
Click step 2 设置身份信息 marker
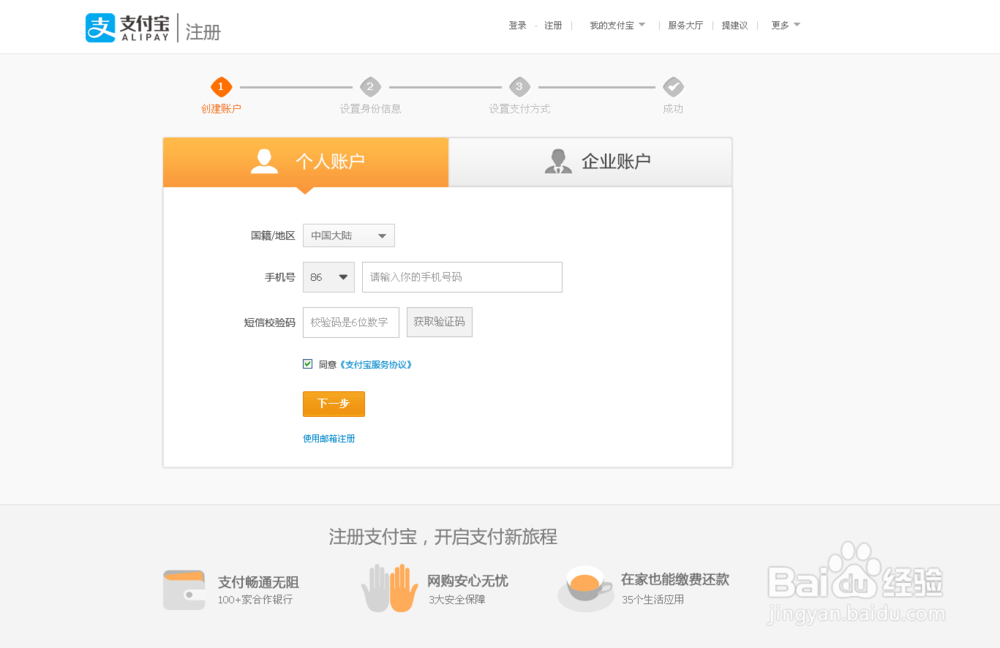370,87
